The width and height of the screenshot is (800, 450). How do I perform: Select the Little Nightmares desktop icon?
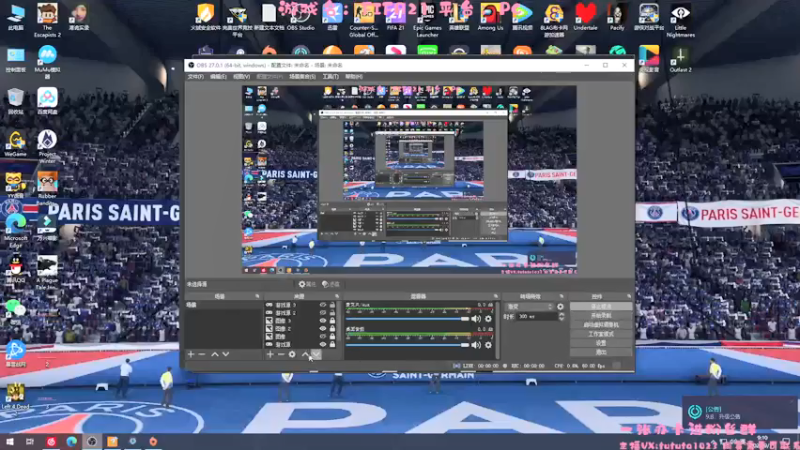tap(680, 20)
